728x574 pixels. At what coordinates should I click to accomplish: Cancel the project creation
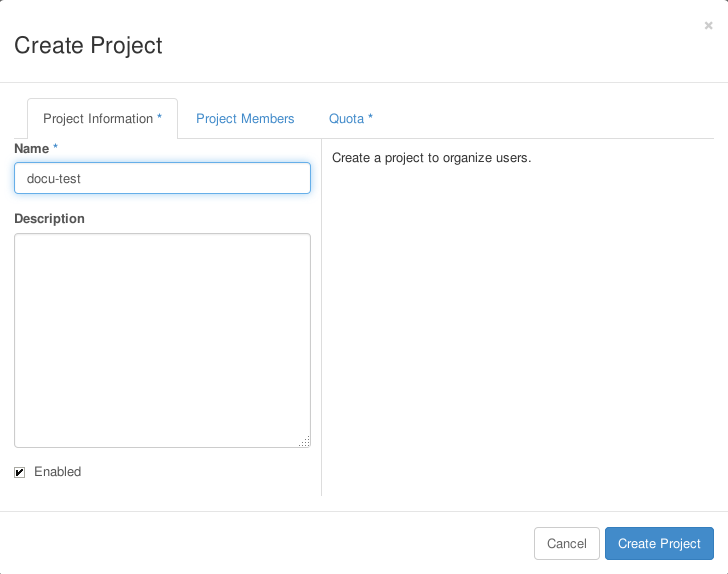(x=566, y=543)
